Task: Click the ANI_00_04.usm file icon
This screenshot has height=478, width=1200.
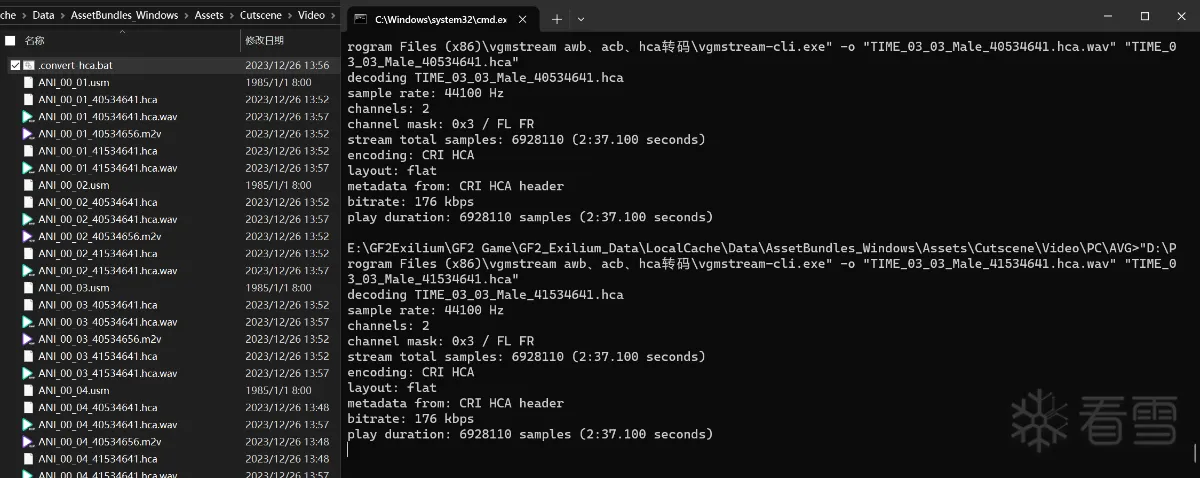Action: point(29,390)
